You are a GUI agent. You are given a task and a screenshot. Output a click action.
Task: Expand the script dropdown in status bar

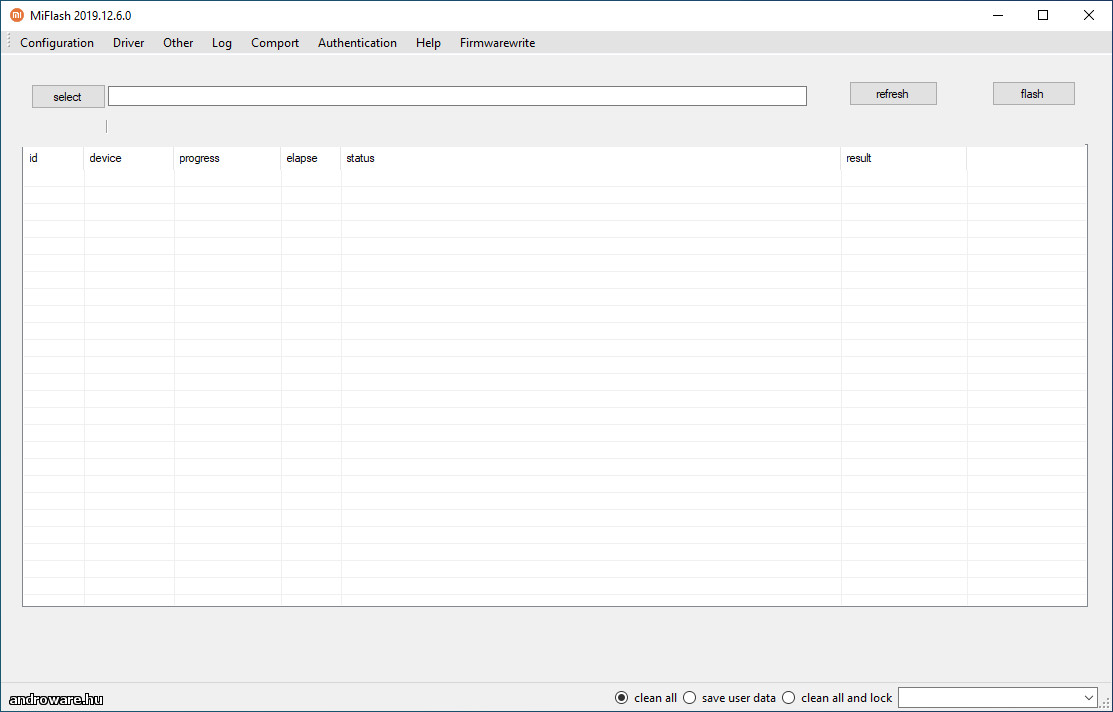pos(1090,698)
